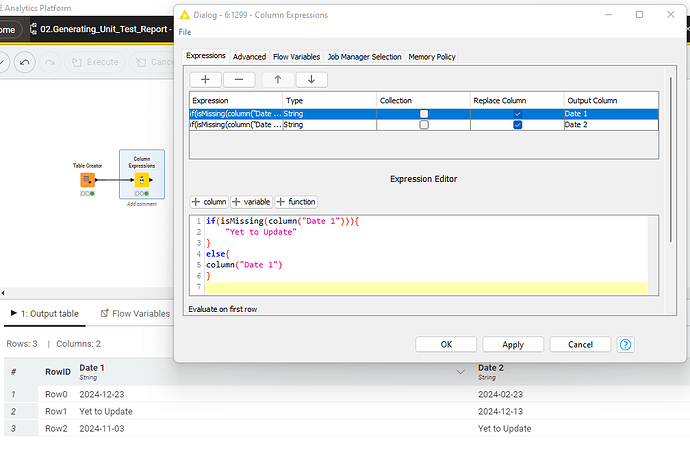Redo action in KNIME toolbar
The height and width of the screenshot is (450, 690).
click(x=50, y=62)
